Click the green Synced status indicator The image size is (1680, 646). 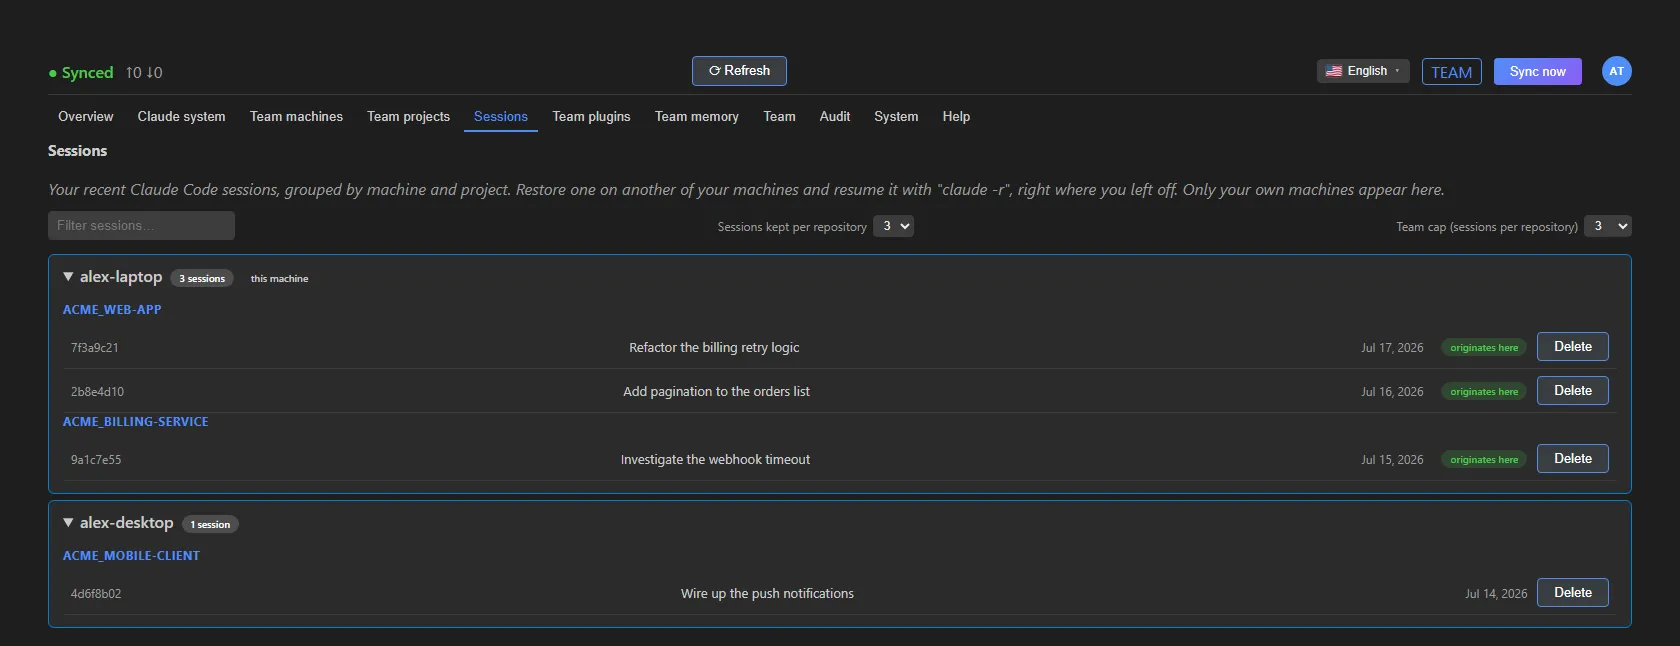click(x=81, y=73)
